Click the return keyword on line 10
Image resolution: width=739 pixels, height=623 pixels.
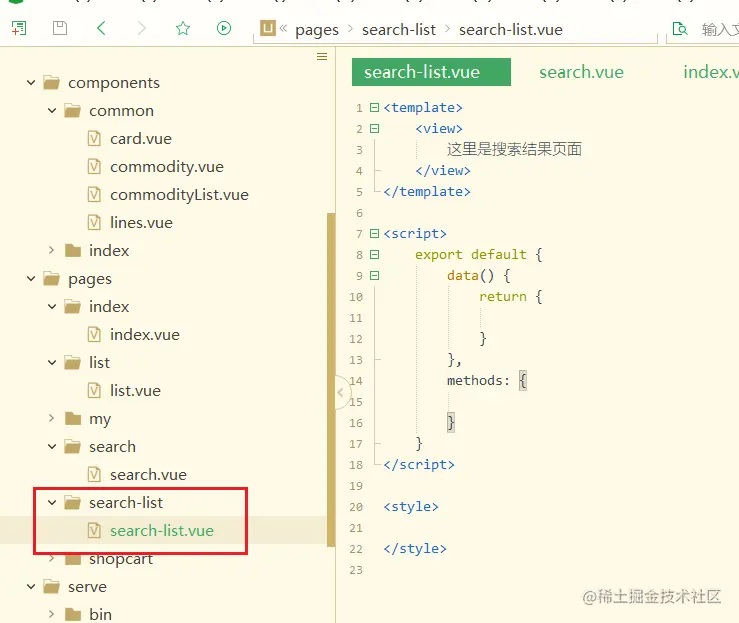(x=502, y=297)
